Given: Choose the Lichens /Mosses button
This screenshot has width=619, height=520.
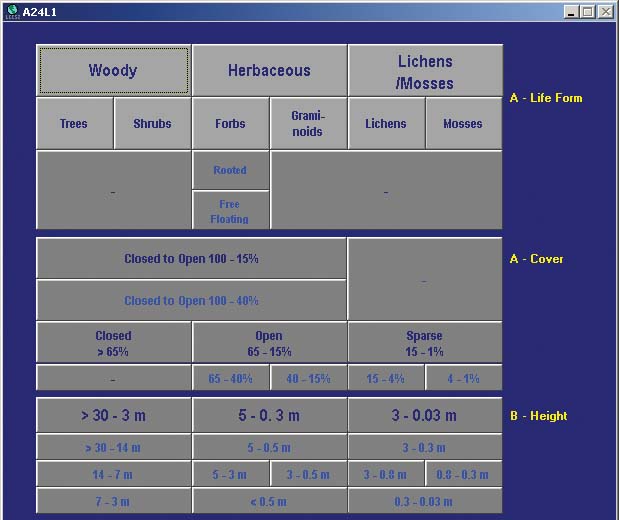Looking at the screenshot, I should (x=425, y=70).
